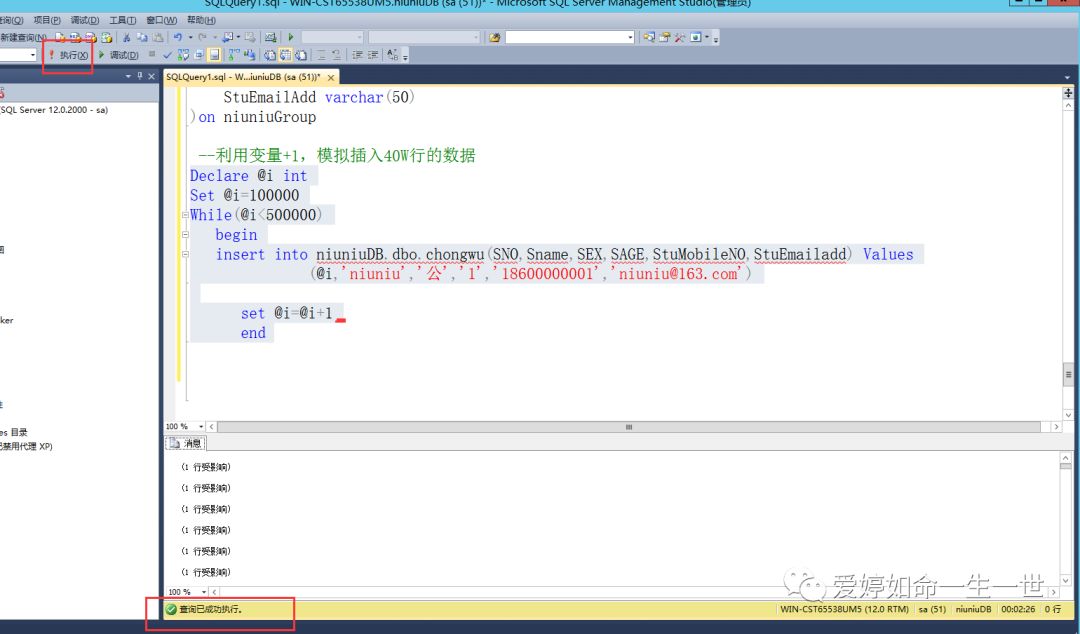This screenshot has width=1080, height=634.
Task: Collapse the insert statement outline
Action: [185, 254]
